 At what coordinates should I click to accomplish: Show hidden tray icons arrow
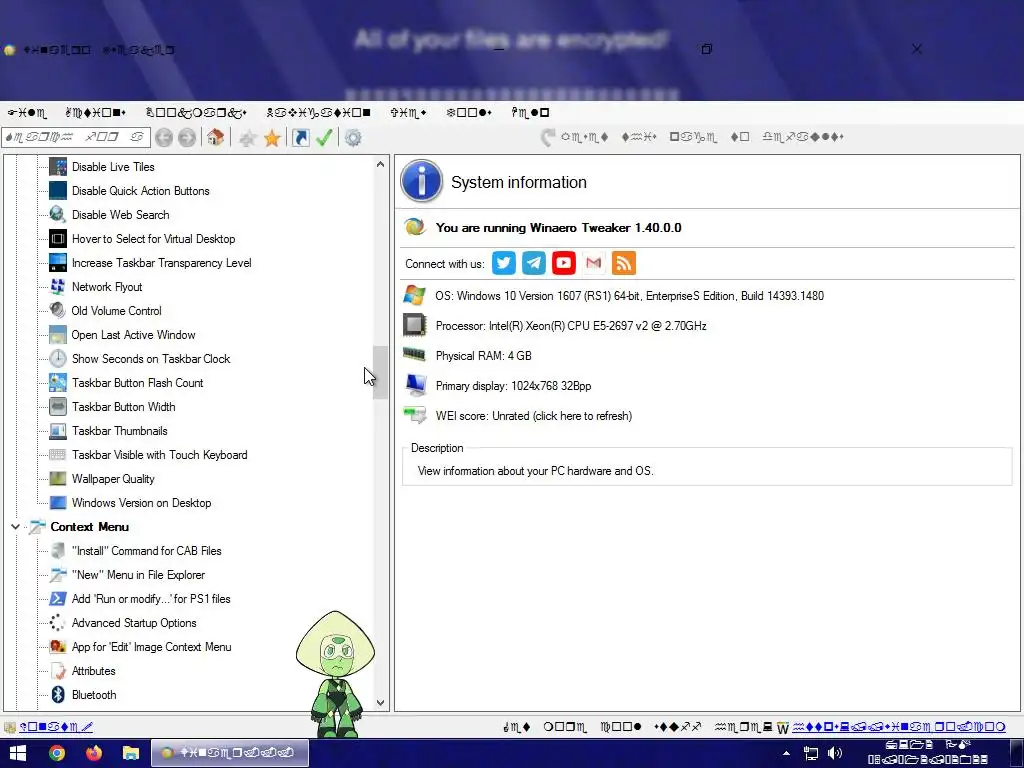786,753
